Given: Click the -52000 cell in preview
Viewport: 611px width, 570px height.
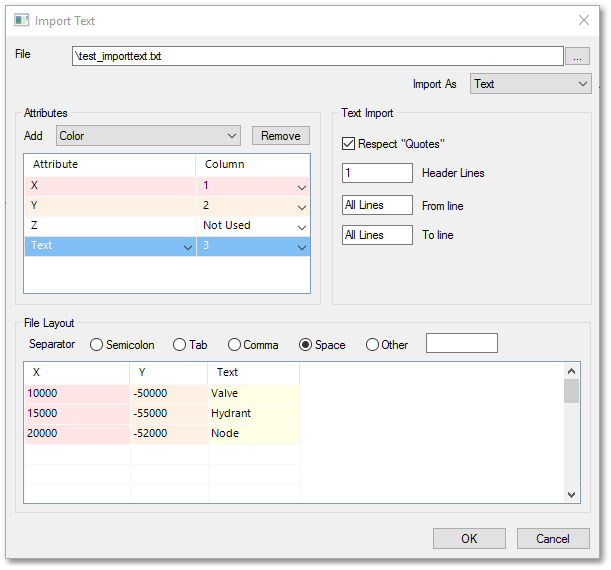Looking at the screenshot, I should 169,434.
